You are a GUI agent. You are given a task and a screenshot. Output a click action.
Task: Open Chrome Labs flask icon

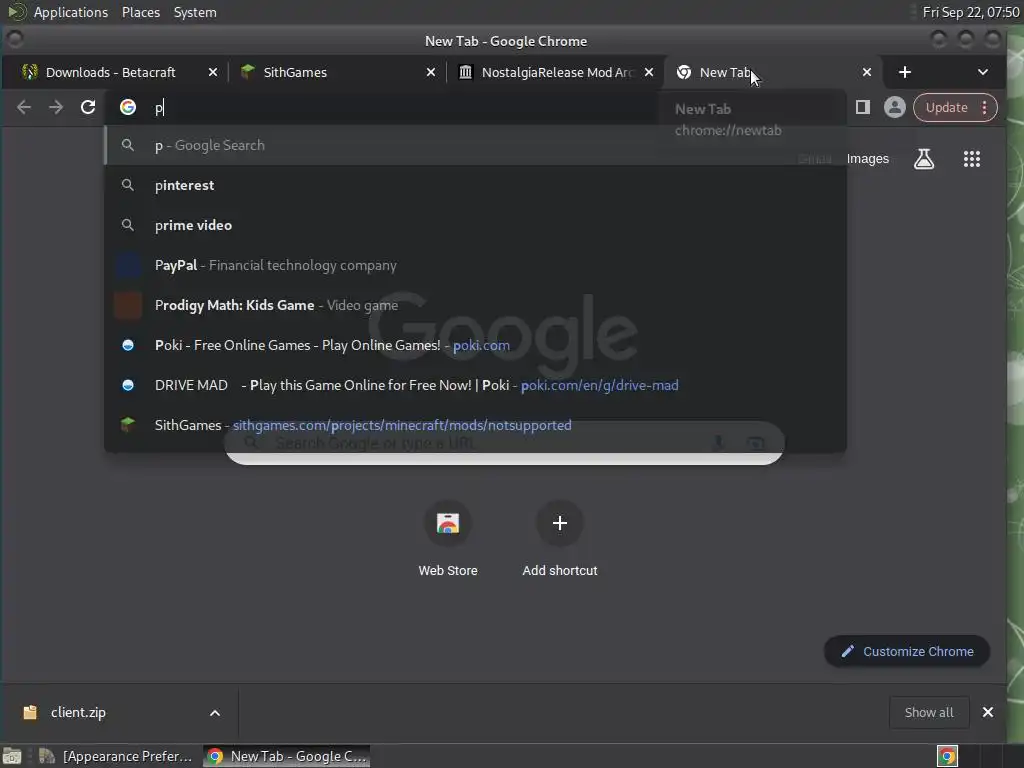(x=923, y=159)
